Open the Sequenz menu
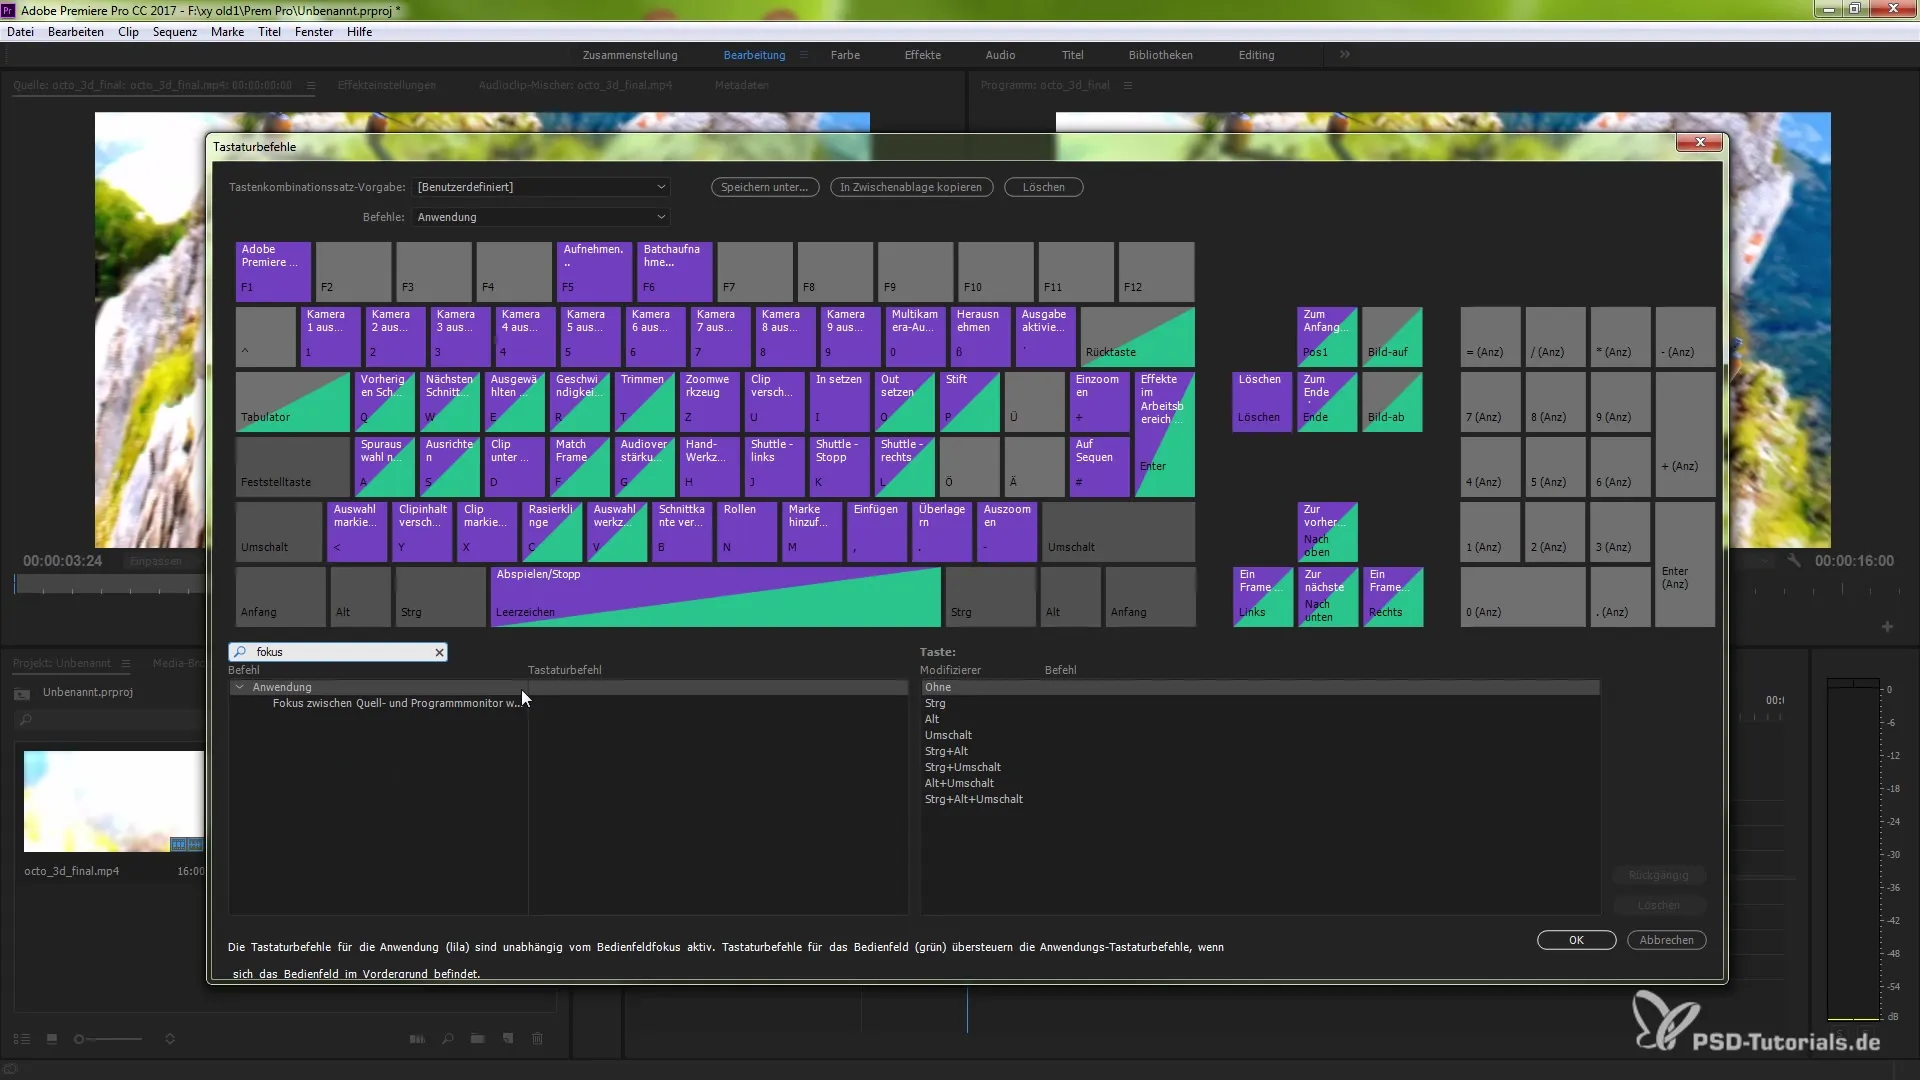Image resolution: width=1920 pixels, height=1080 pixels. pos(175,32)
